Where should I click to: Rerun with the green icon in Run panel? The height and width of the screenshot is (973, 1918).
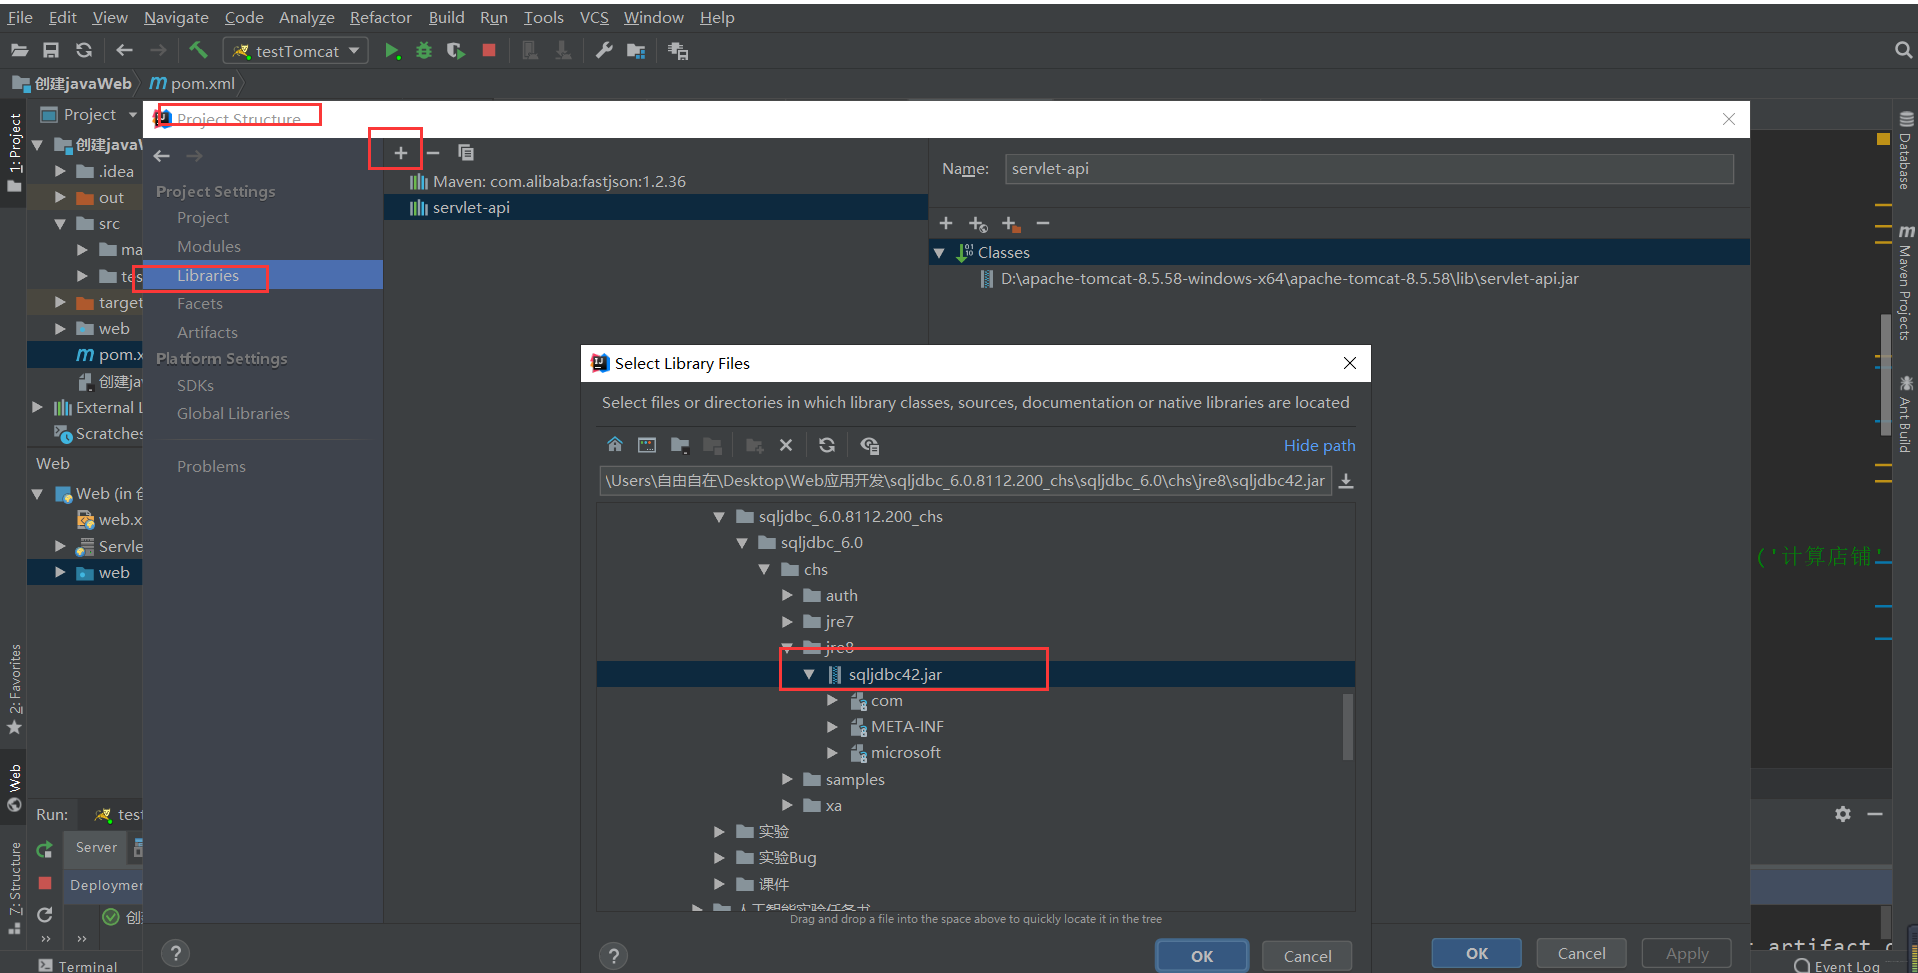(x=45, y=850)
